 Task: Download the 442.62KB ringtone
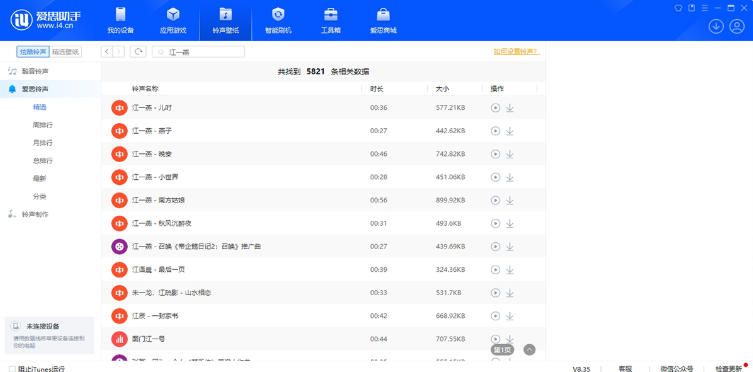[x=510, y=131]
